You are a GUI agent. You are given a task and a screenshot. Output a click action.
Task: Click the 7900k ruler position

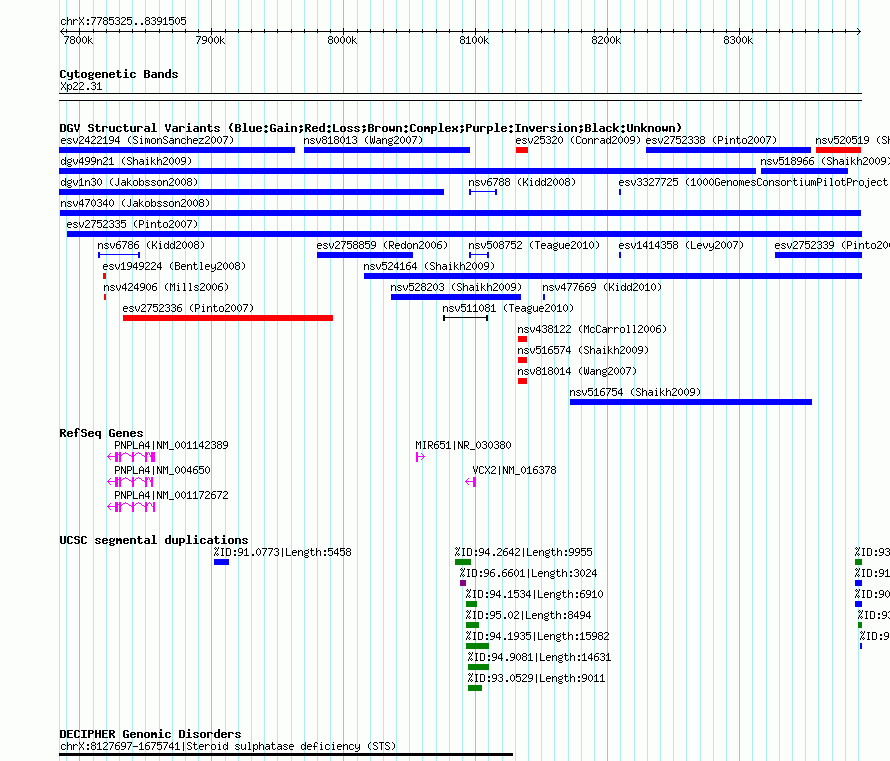click(211, 40)
